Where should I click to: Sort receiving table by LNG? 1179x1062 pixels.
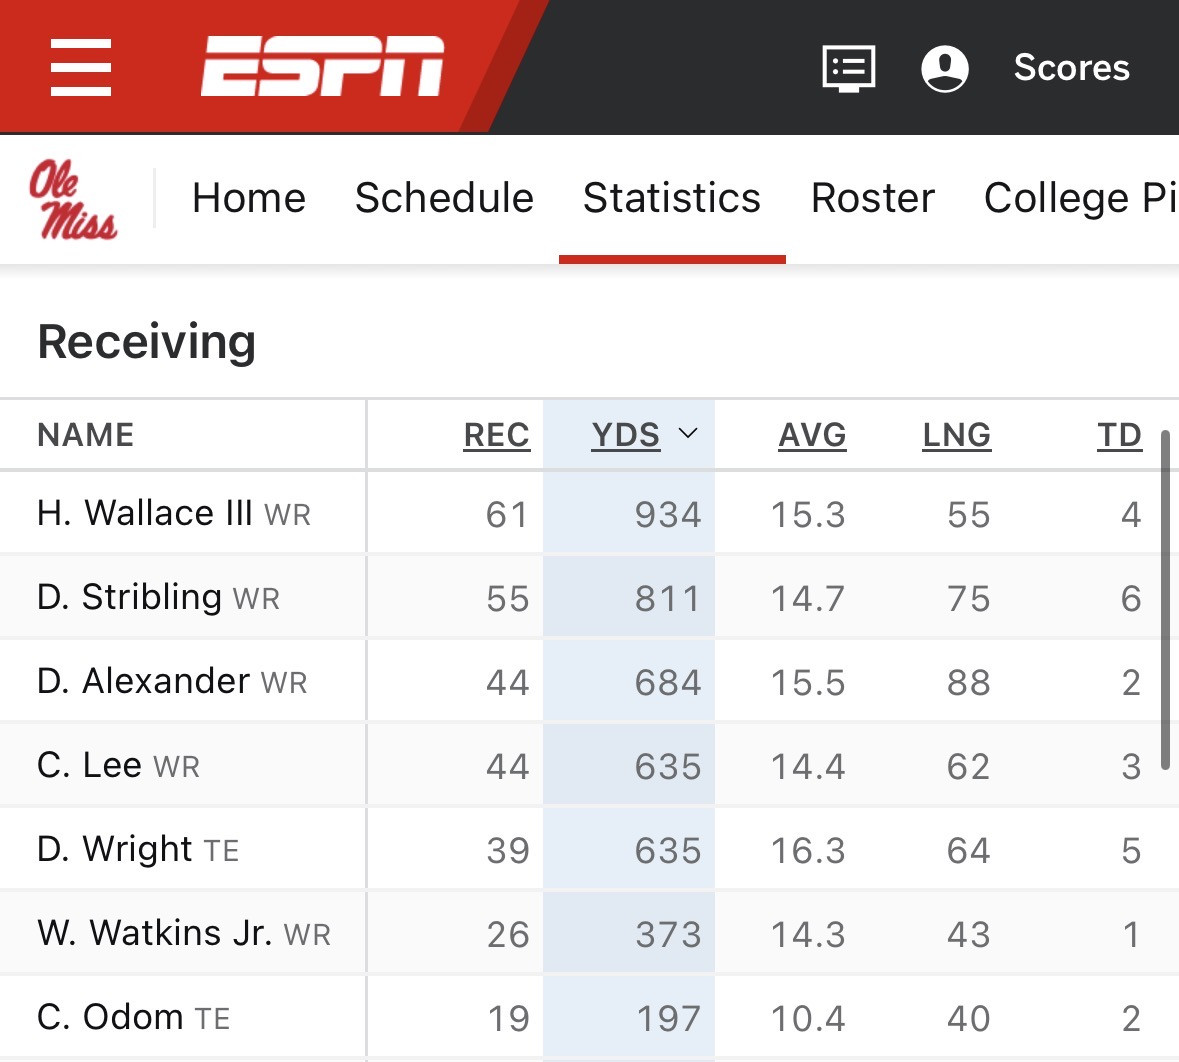click(956, 435)
